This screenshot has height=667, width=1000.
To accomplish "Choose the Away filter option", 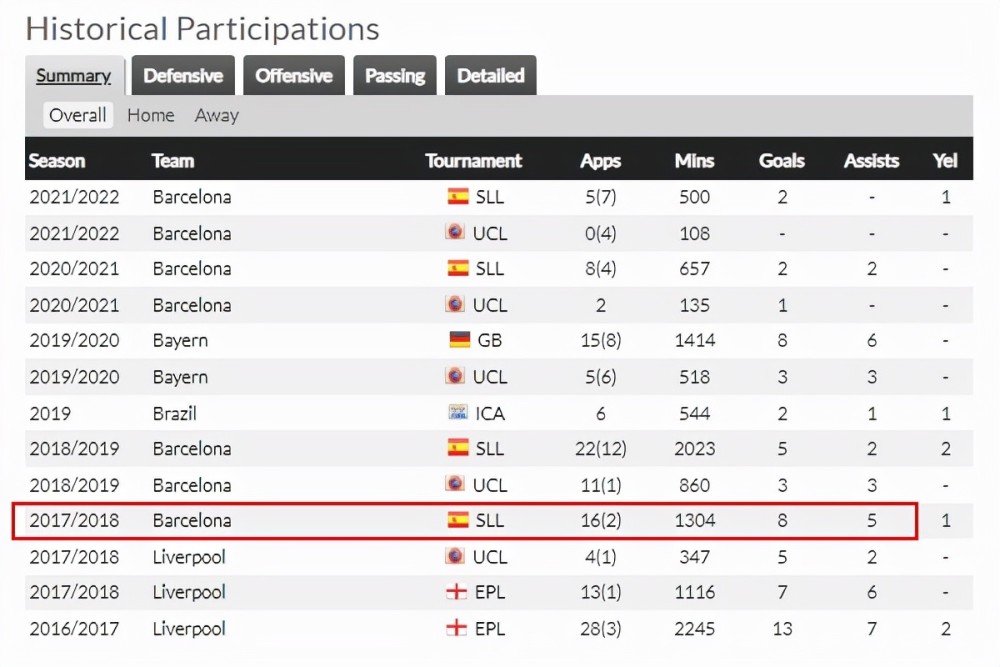I will click(217, 115).
